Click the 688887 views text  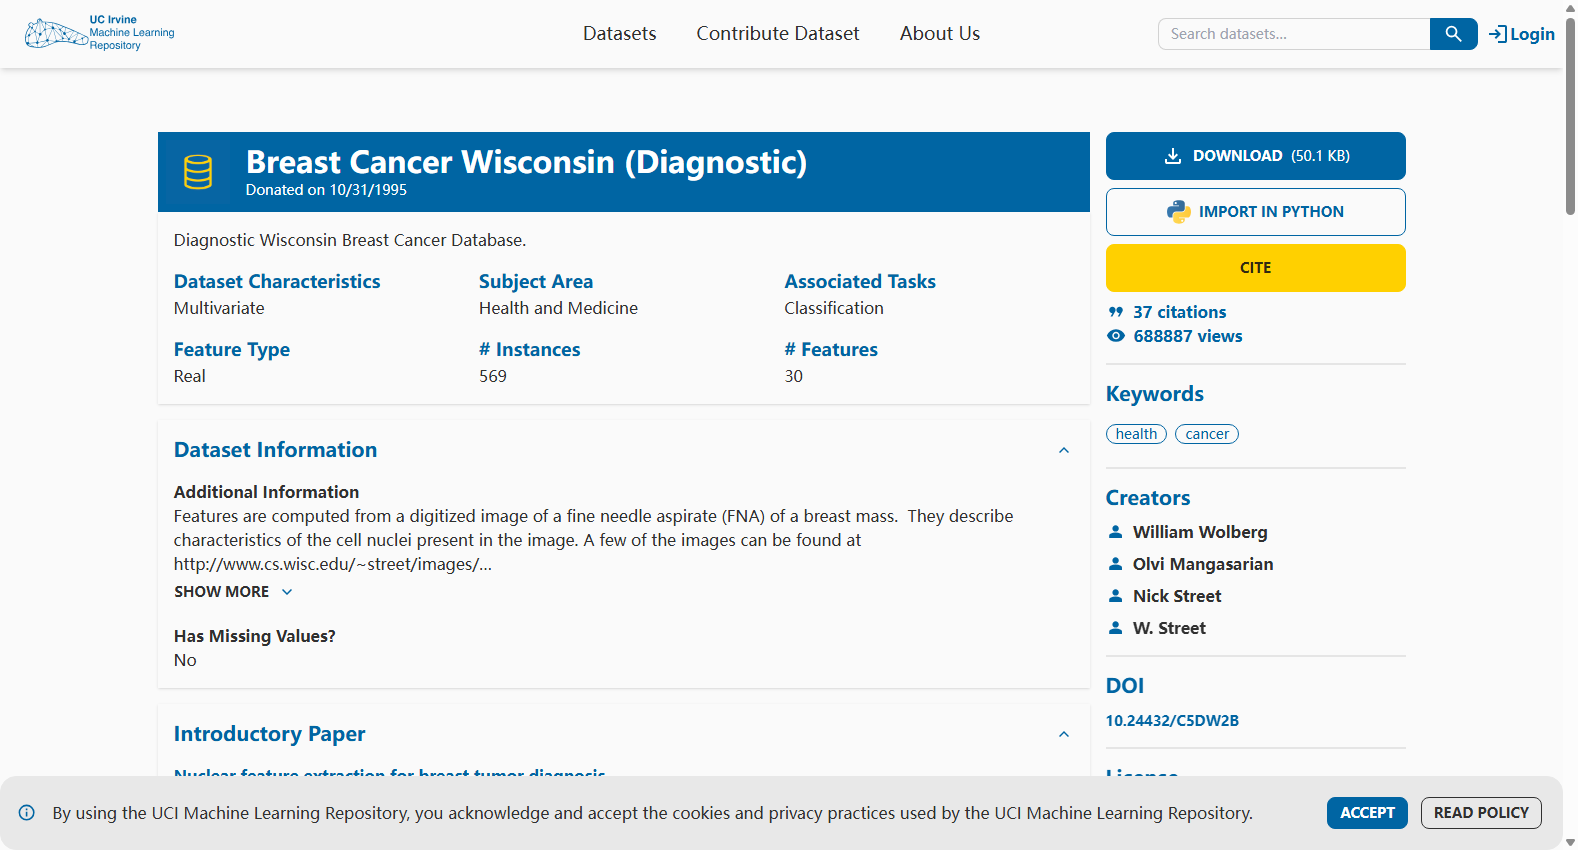click(1188, 336)
